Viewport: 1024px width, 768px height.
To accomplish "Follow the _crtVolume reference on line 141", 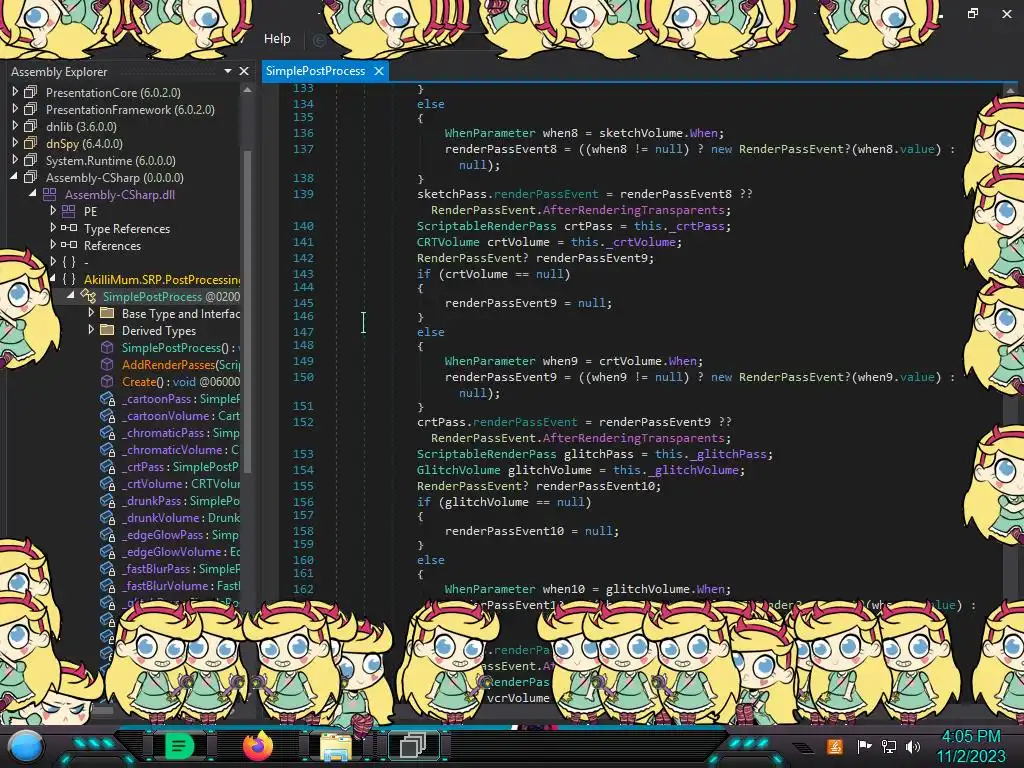I will click(641, 242).
